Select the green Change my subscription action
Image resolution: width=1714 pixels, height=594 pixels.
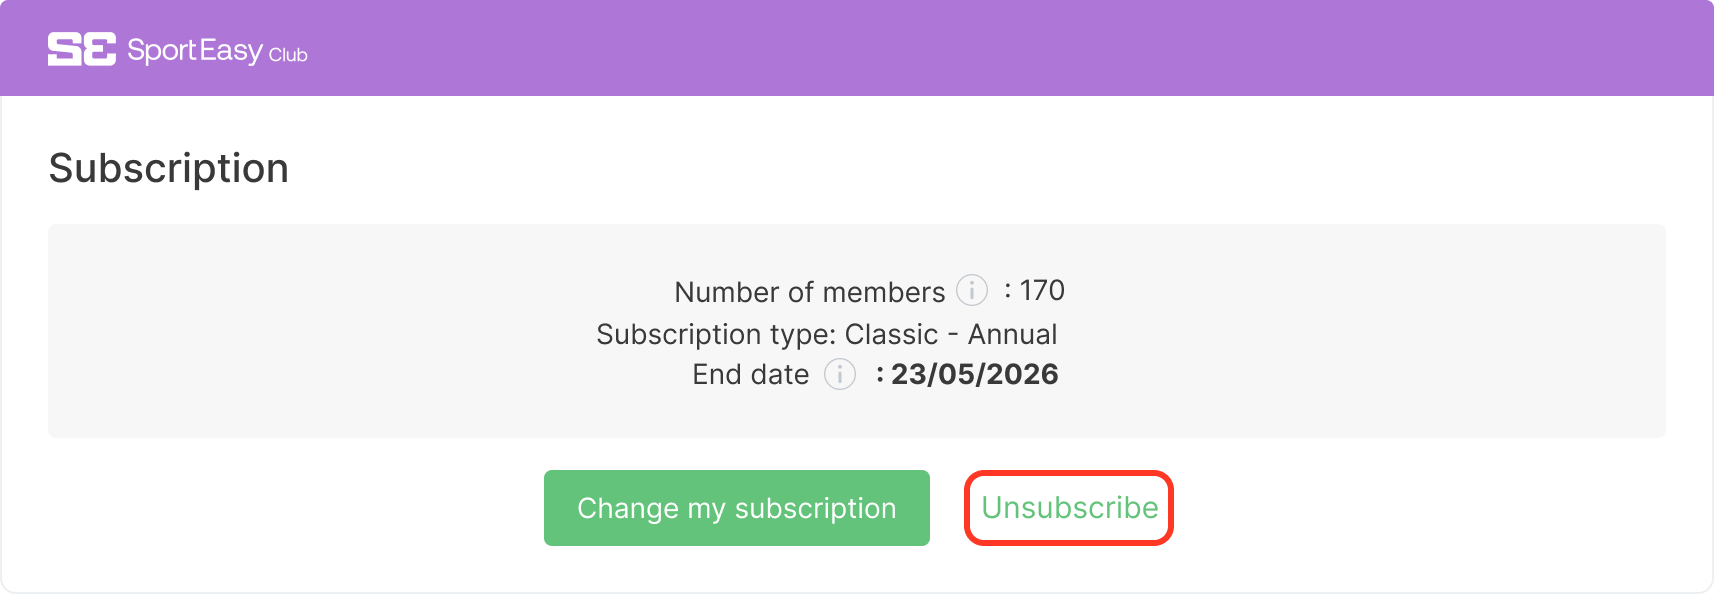736,508
